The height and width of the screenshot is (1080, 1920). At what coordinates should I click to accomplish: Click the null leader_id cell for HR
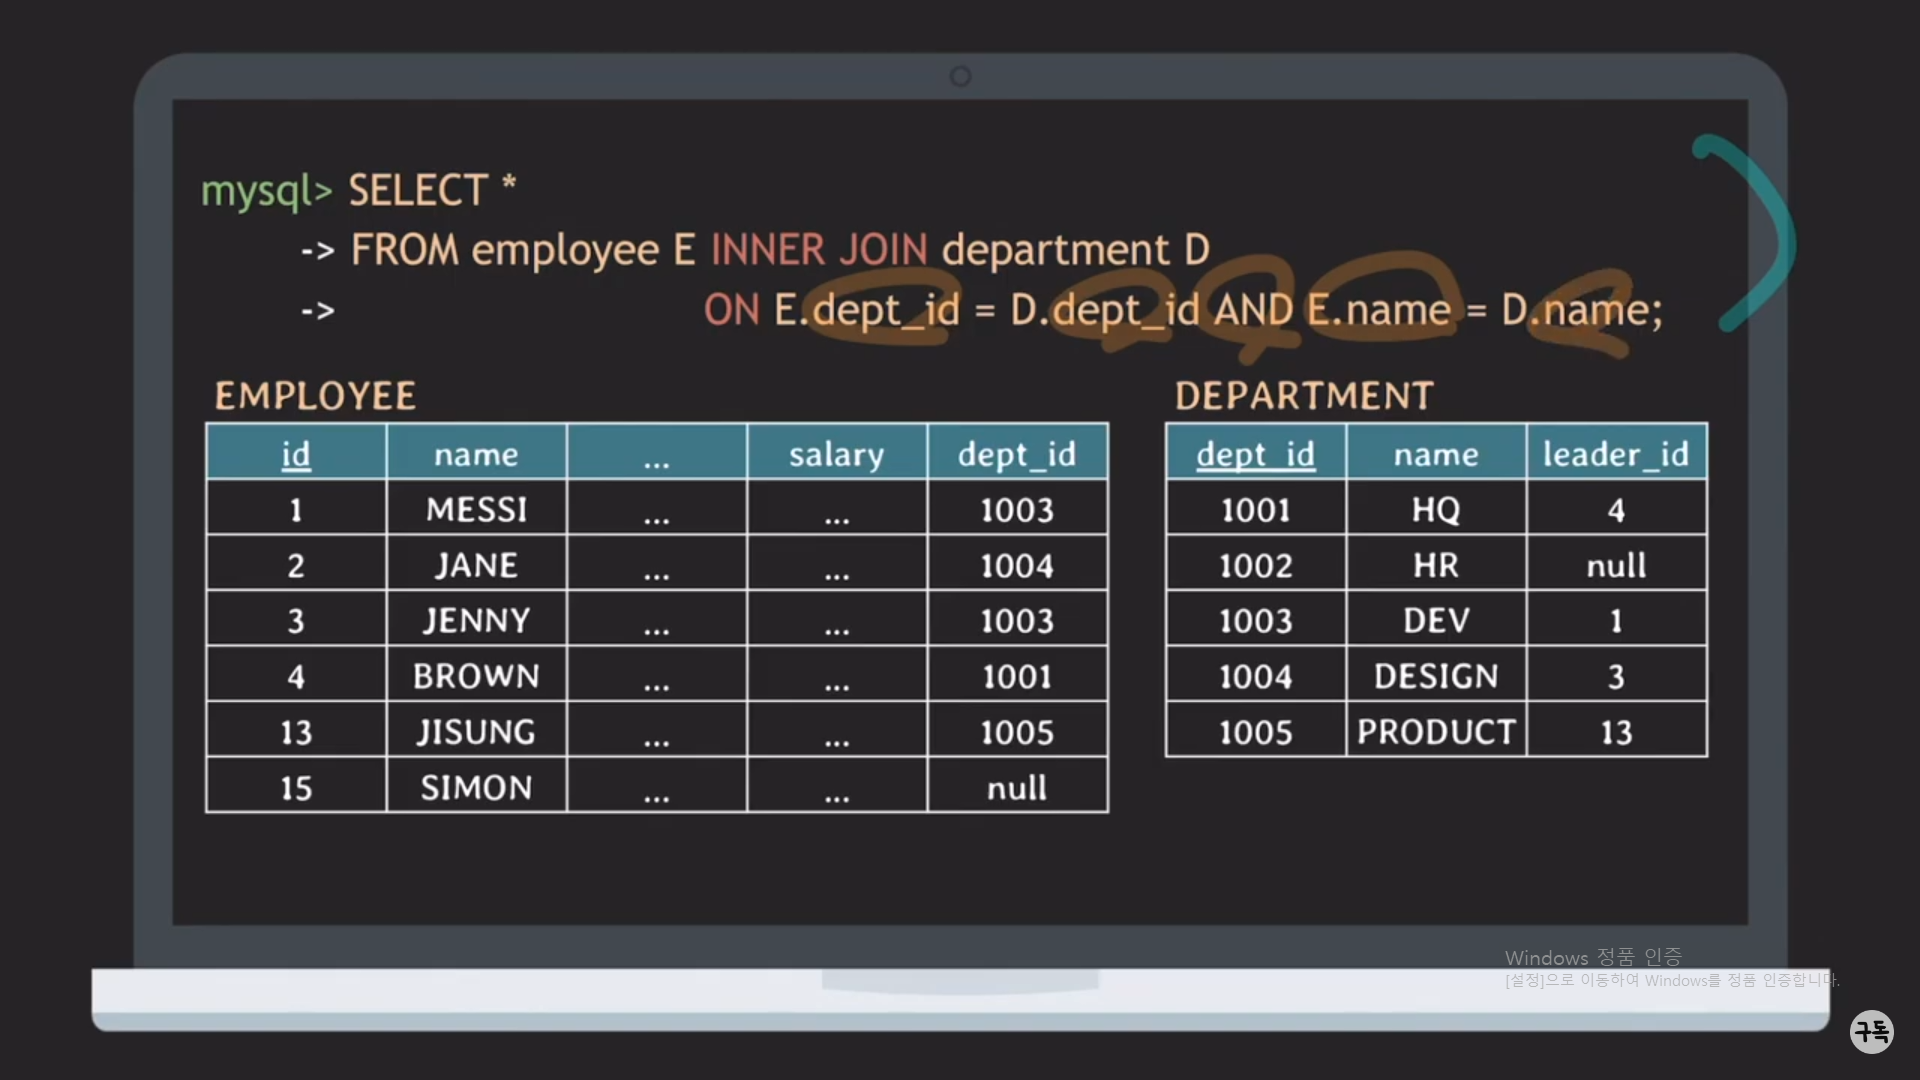click(x=1615, y=566)
